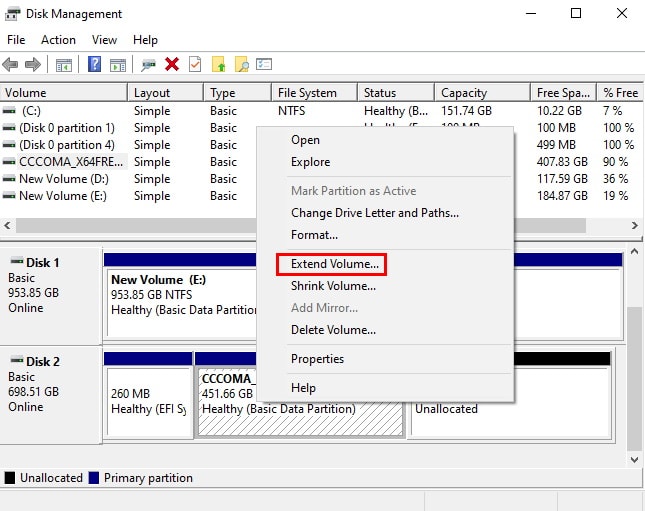Click the Disk Management title bar icon
The width and height of the screenshot is (645, 511).
click(x=12, y=14)
